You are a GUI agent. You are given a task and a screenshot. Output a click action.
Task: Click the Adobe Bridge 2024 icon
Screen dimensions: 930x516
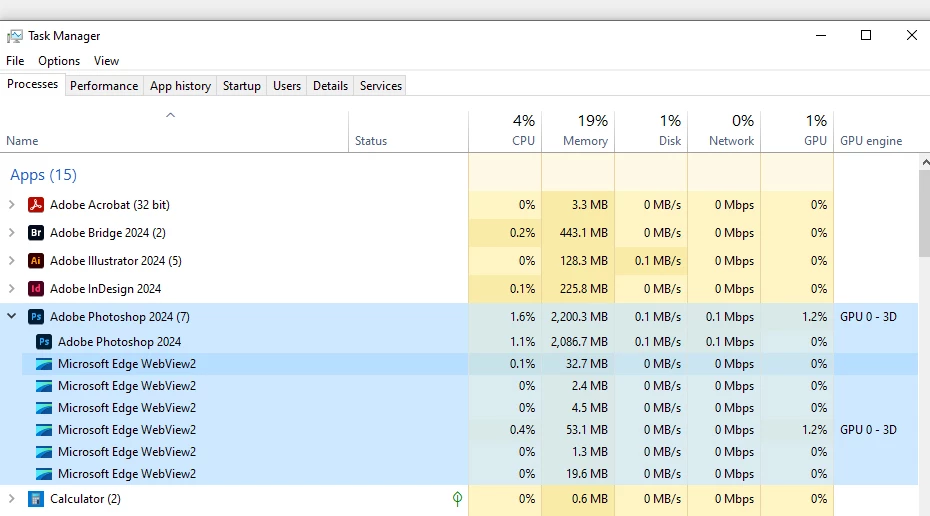[36, 232]
